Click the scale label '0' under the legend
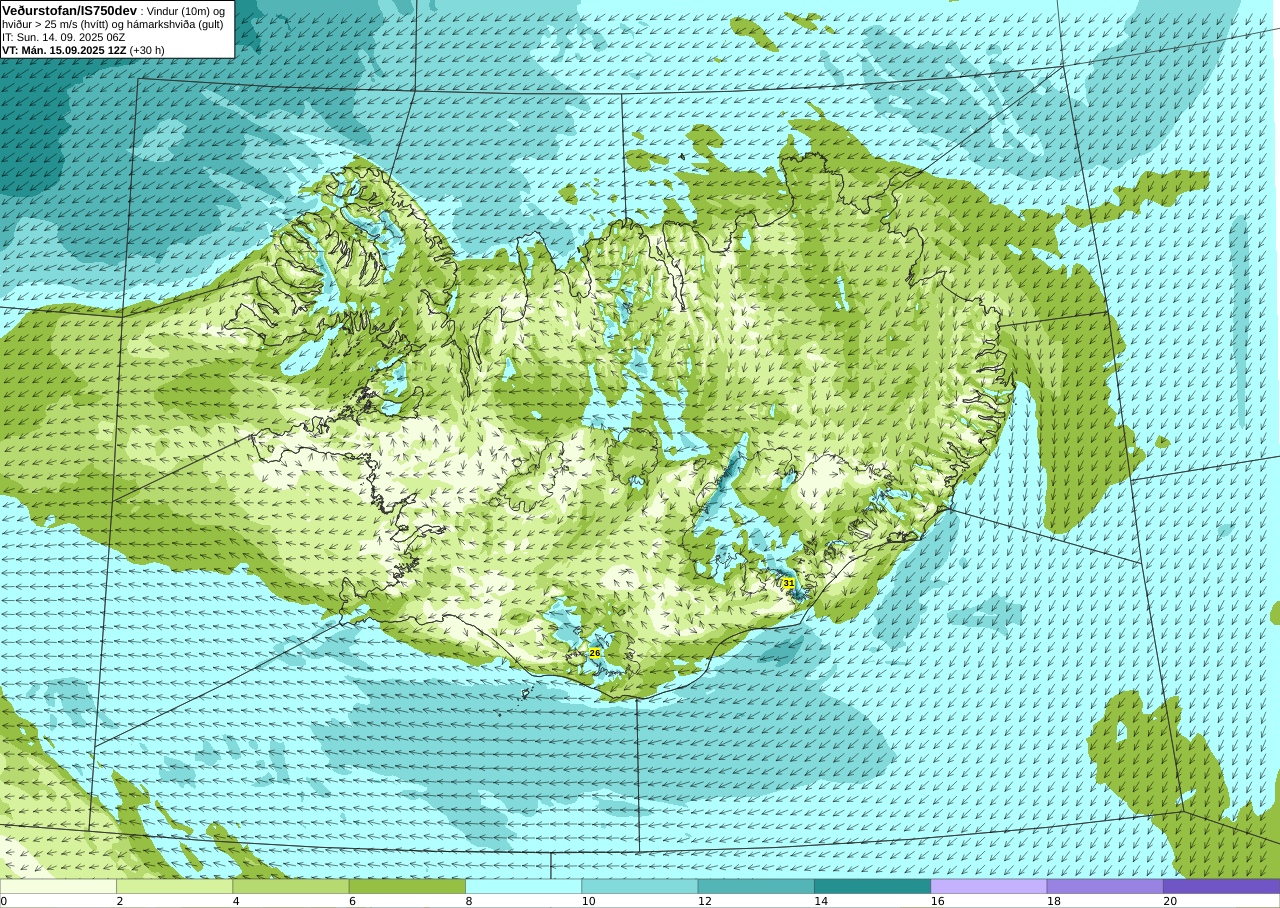This screenshot has height=908, width=1280. coord(4,901)
